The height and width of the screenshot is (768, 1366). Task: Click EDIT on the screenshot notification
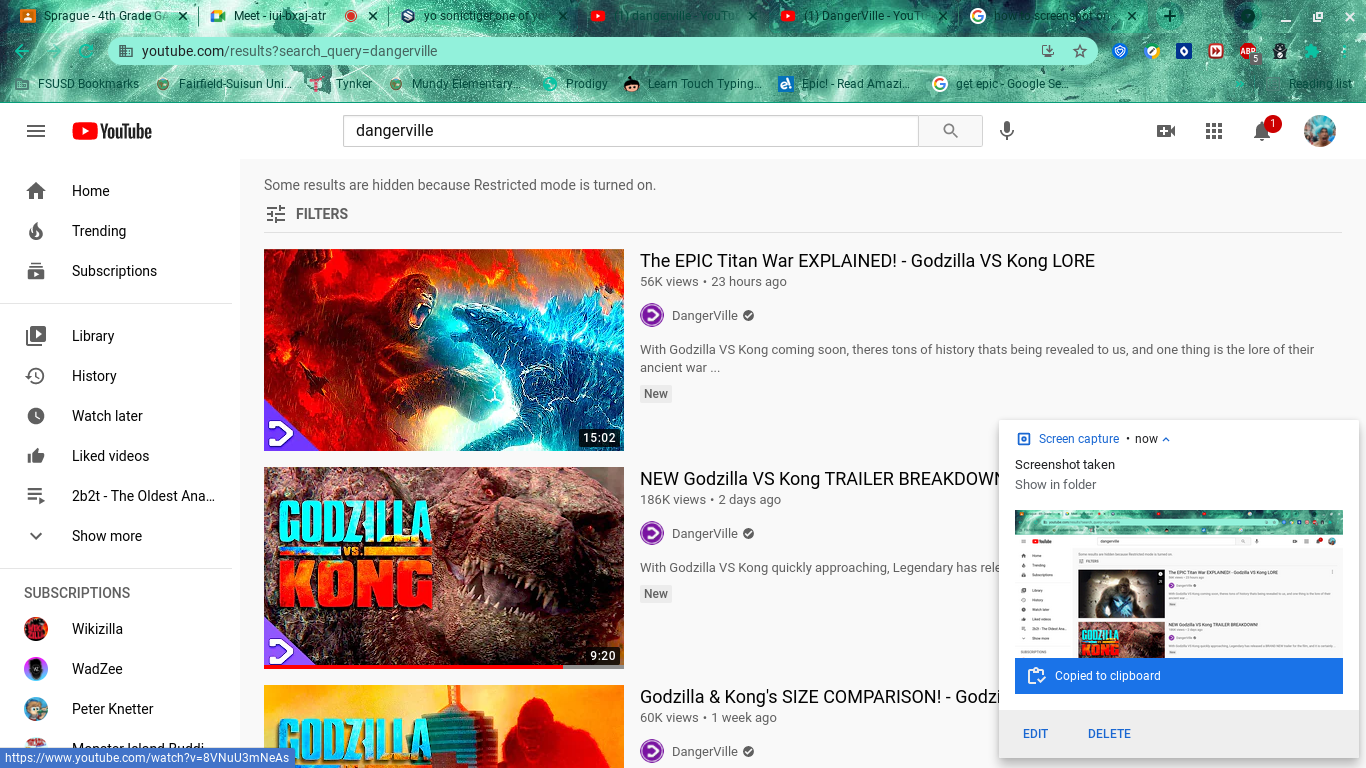1035,734
